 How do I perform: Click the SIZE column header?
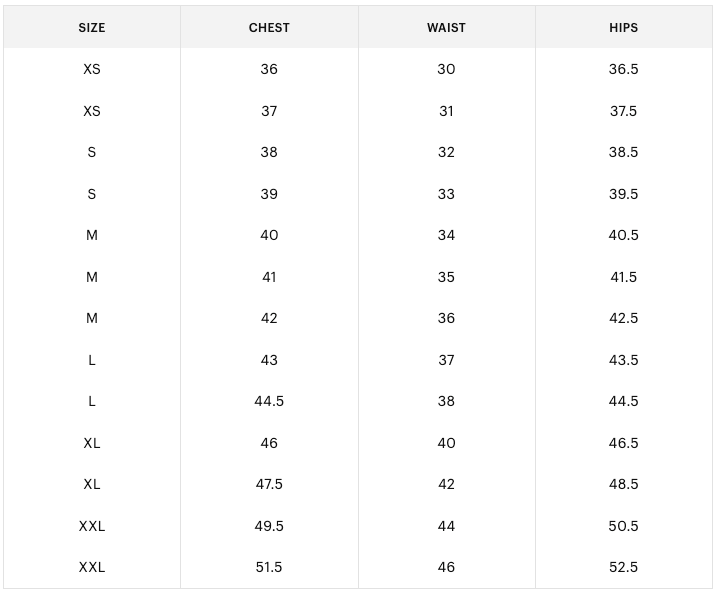pyautogui.click(x=92, y=28)
